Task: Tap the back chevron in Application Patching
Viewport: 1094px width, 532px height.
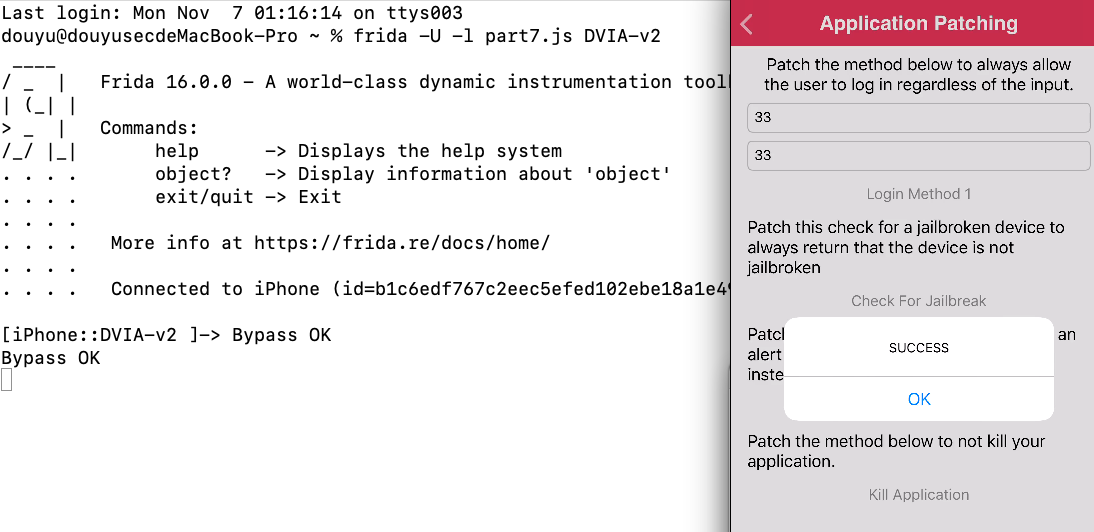Action: point(747,24)
